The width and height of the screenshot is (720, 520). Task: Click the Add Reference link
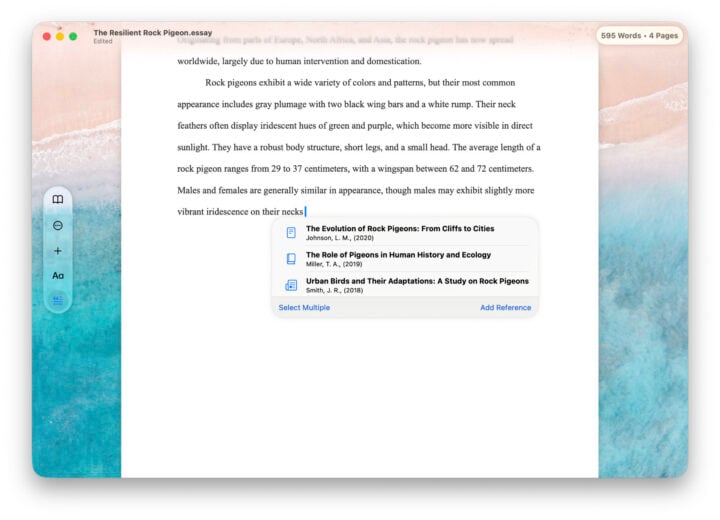pyautogui.click(x=506, y=308)
